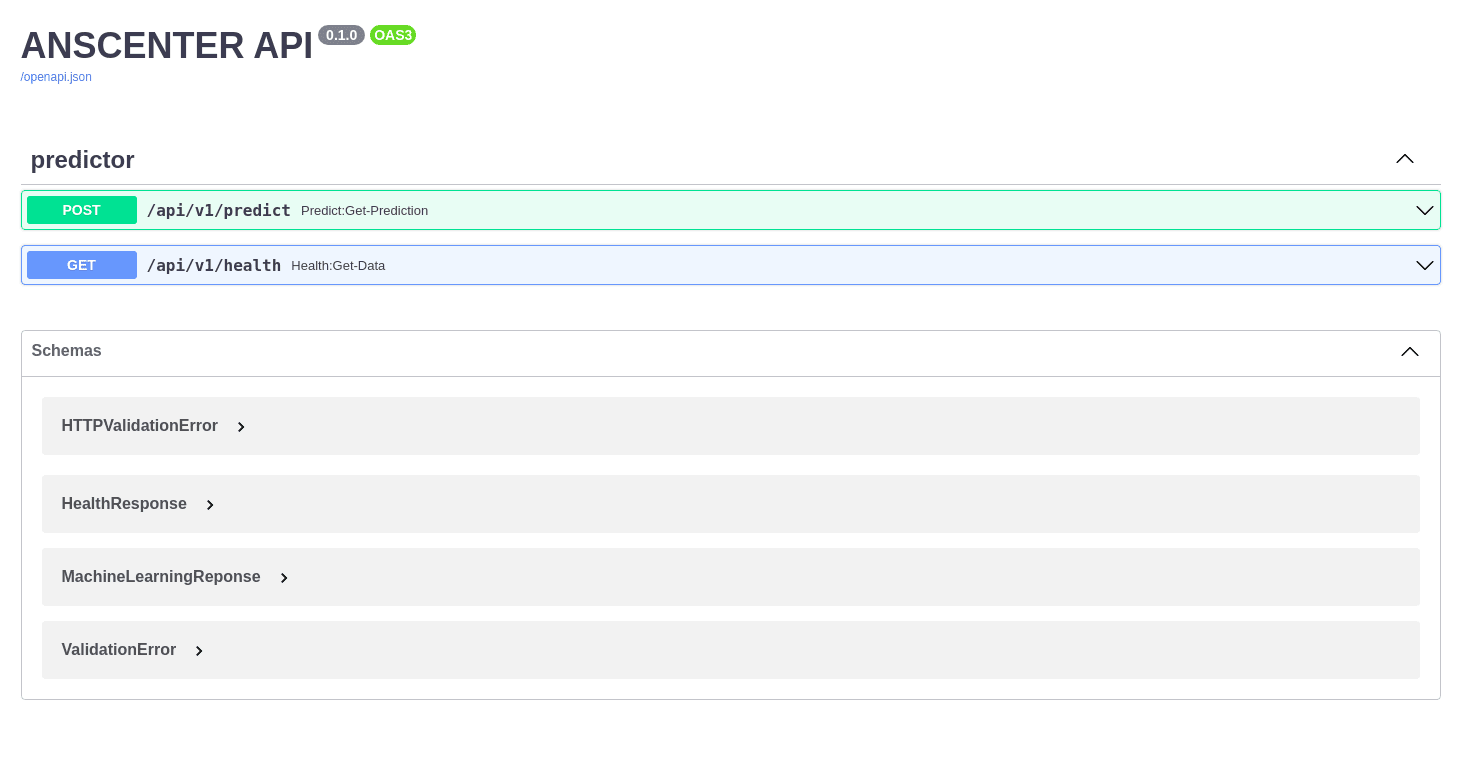Click the Schemas heading label
This screenshot has width=1475, height=773.
(66, 350)
